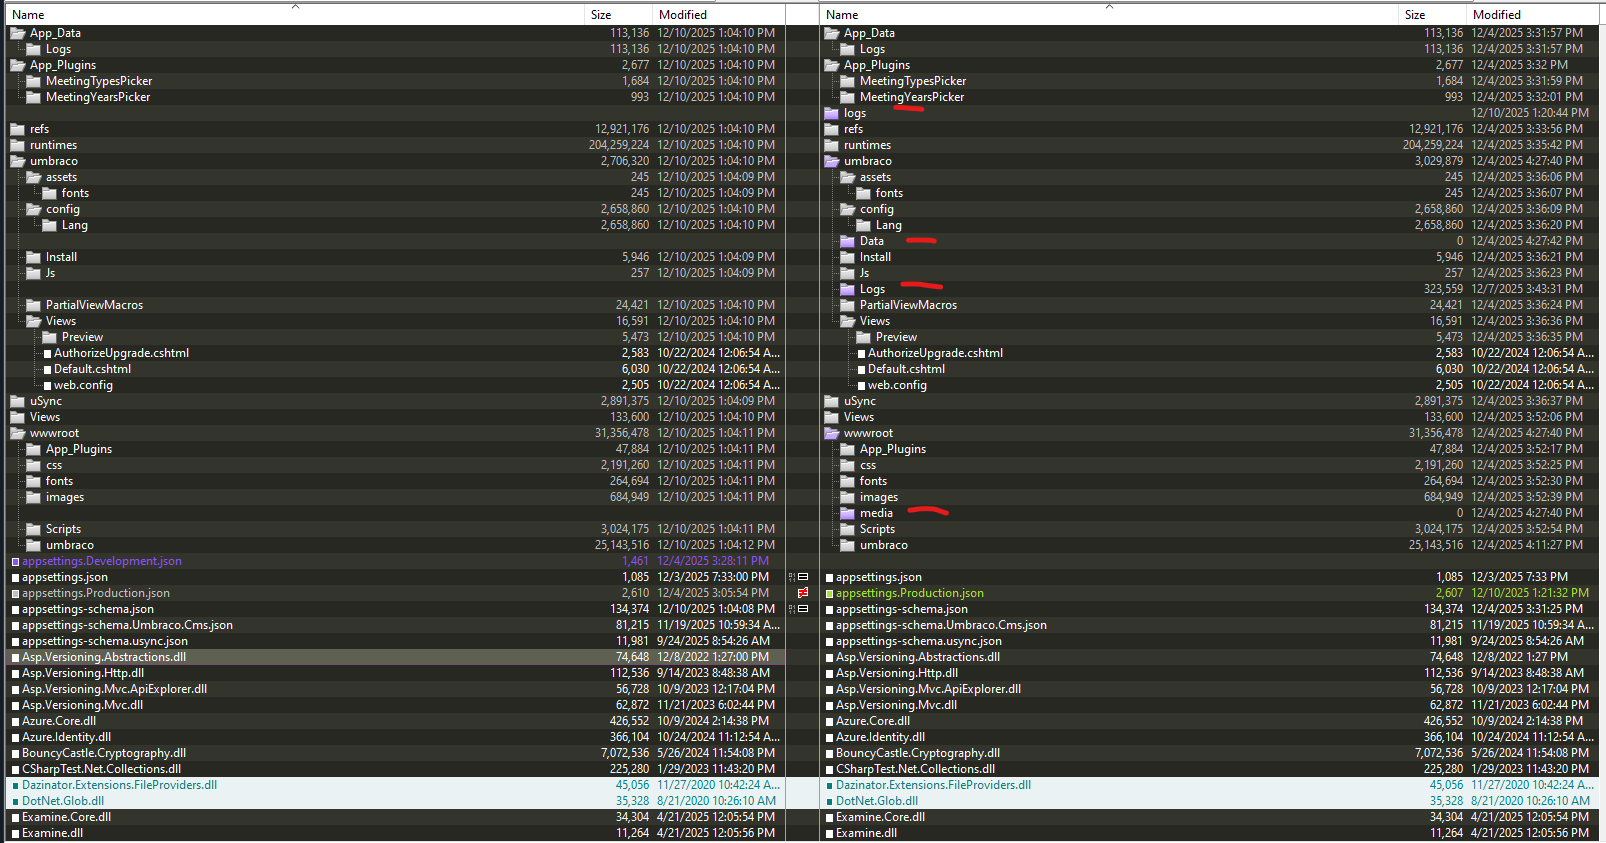The width and height of the screenshot is (1606, 843).
Task: Click the purple lowercase logs folder icon on right
Action: point(831,113)
